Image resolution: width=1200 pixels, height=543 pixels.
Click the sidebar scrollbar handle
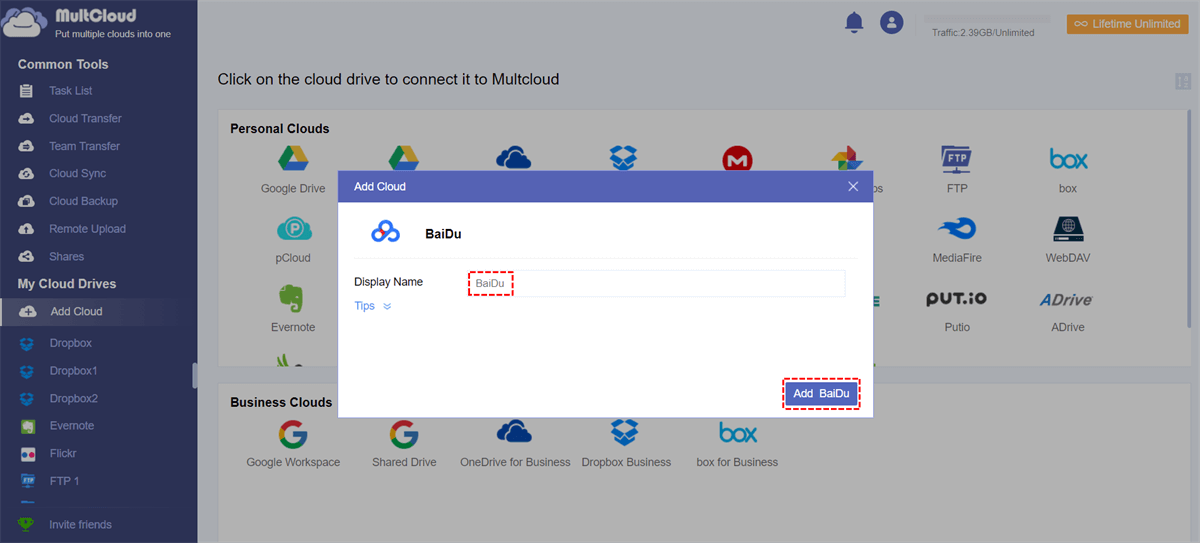(194, 375)
